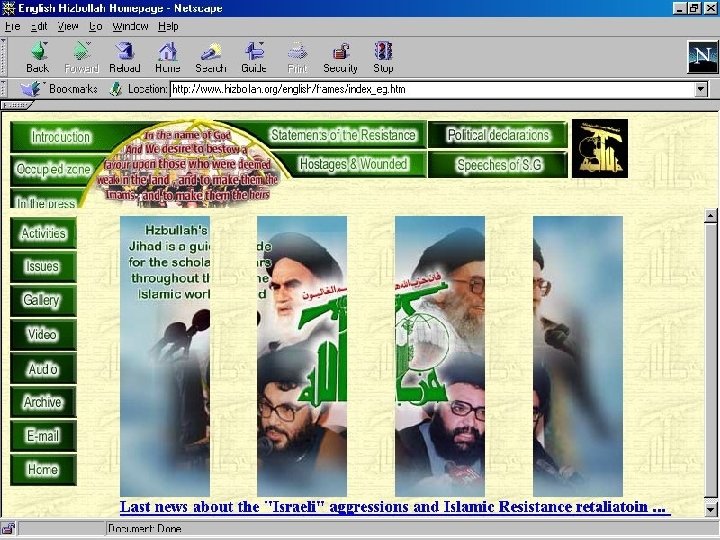Click the Issues sidebar button

[x=43, y=267]
